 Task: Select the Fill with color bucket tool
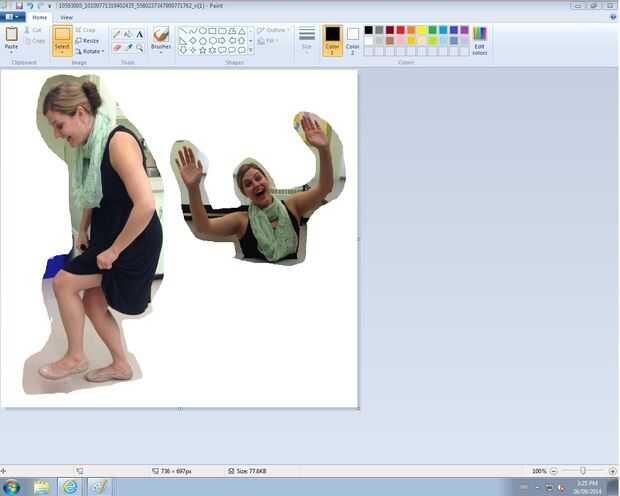point(128,34)
